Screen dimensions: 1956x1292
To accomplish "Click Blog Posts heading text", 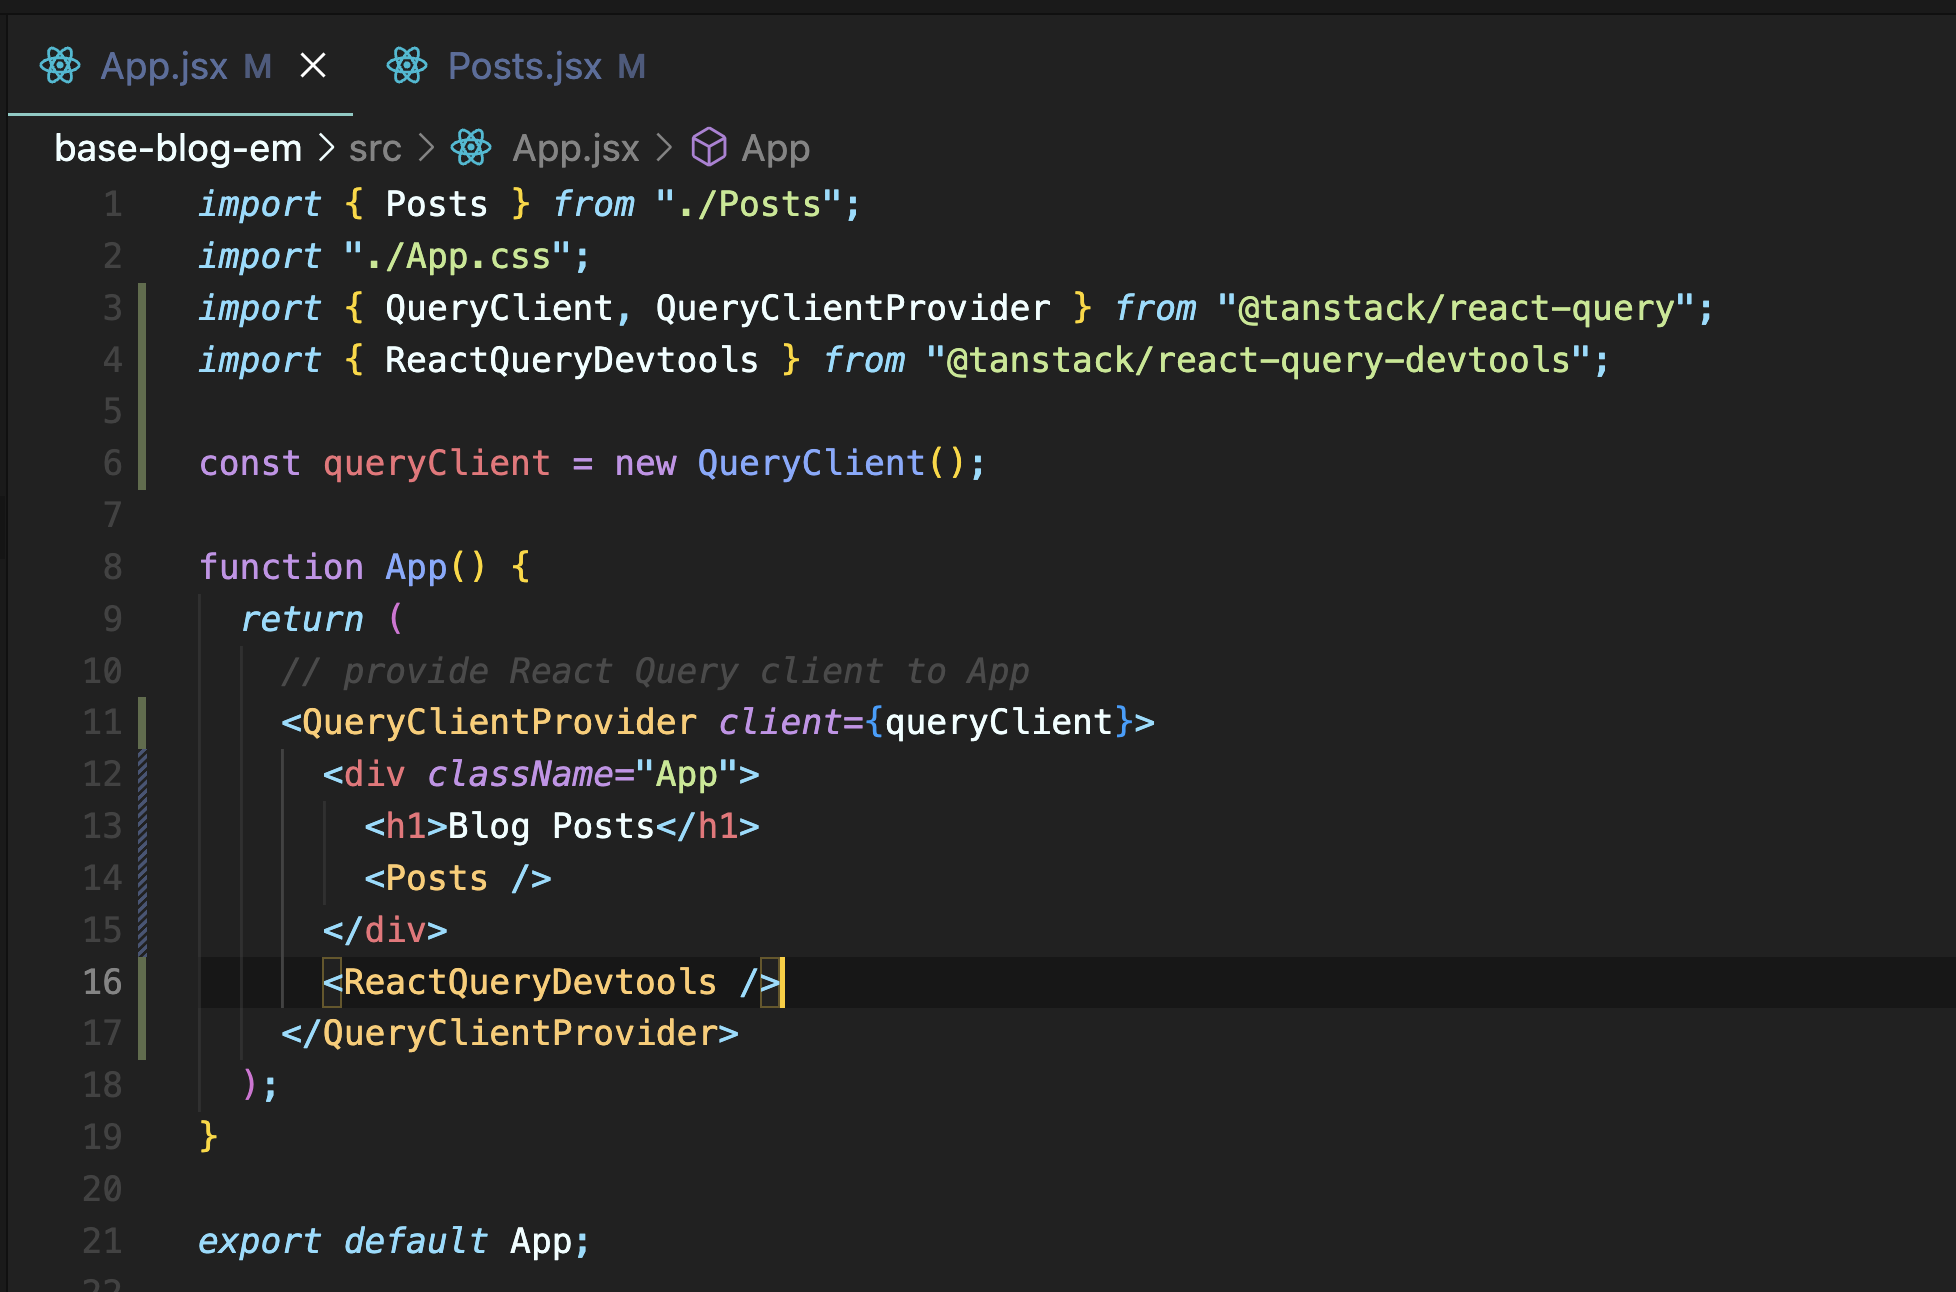I will click(551, 826).
